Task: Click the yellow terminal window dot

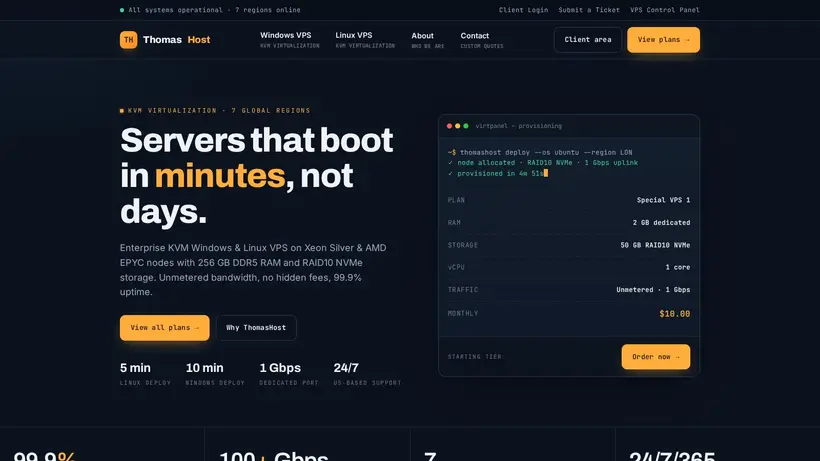Action: 458,126
